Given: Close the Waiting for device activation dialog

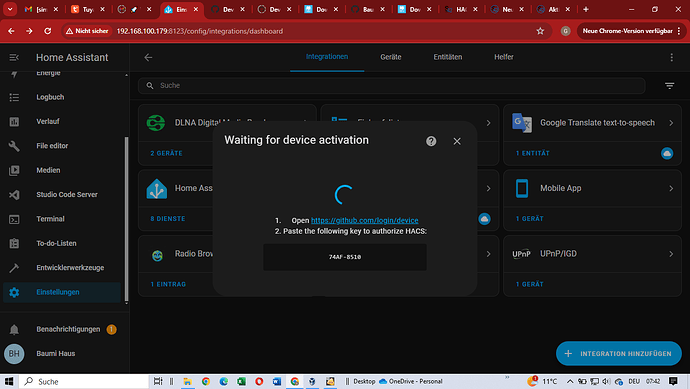Looking at the screenshot, I should click(457, 141).
